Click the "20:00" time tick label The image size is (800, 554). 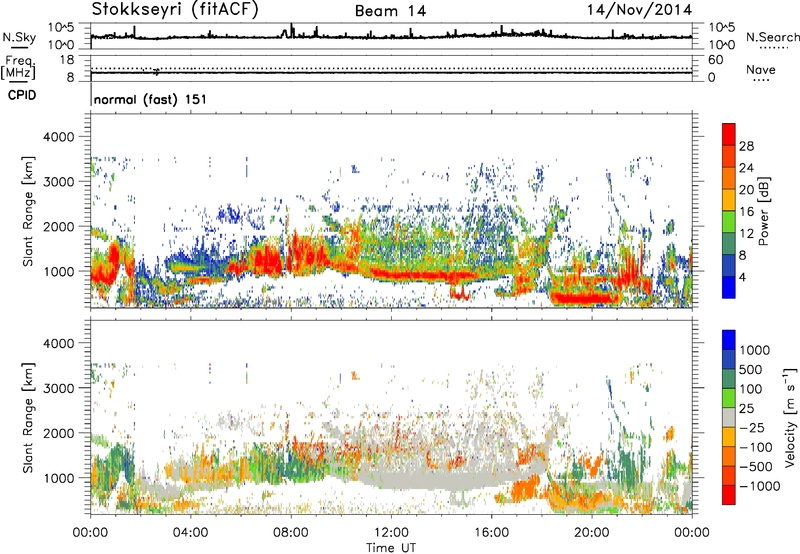[x=592, y=533]
